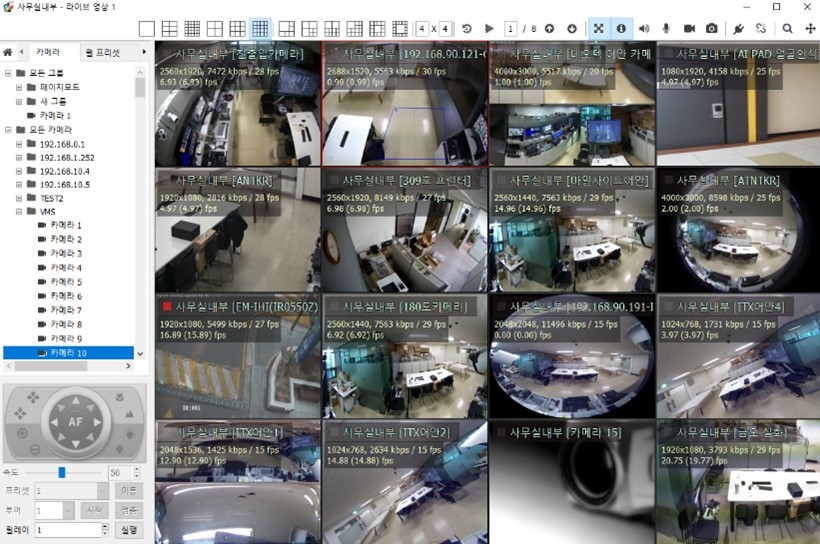Click the 실행 button next to 릴레이
This screenshot has height=544, width=820.
pos(128,530)
